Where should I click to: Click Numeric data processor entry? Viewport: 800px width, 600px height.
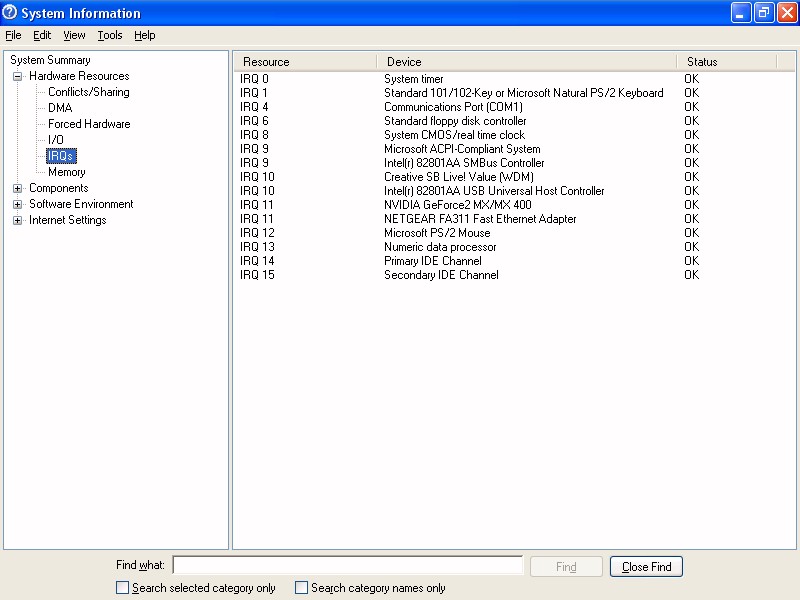pos(440,247)
